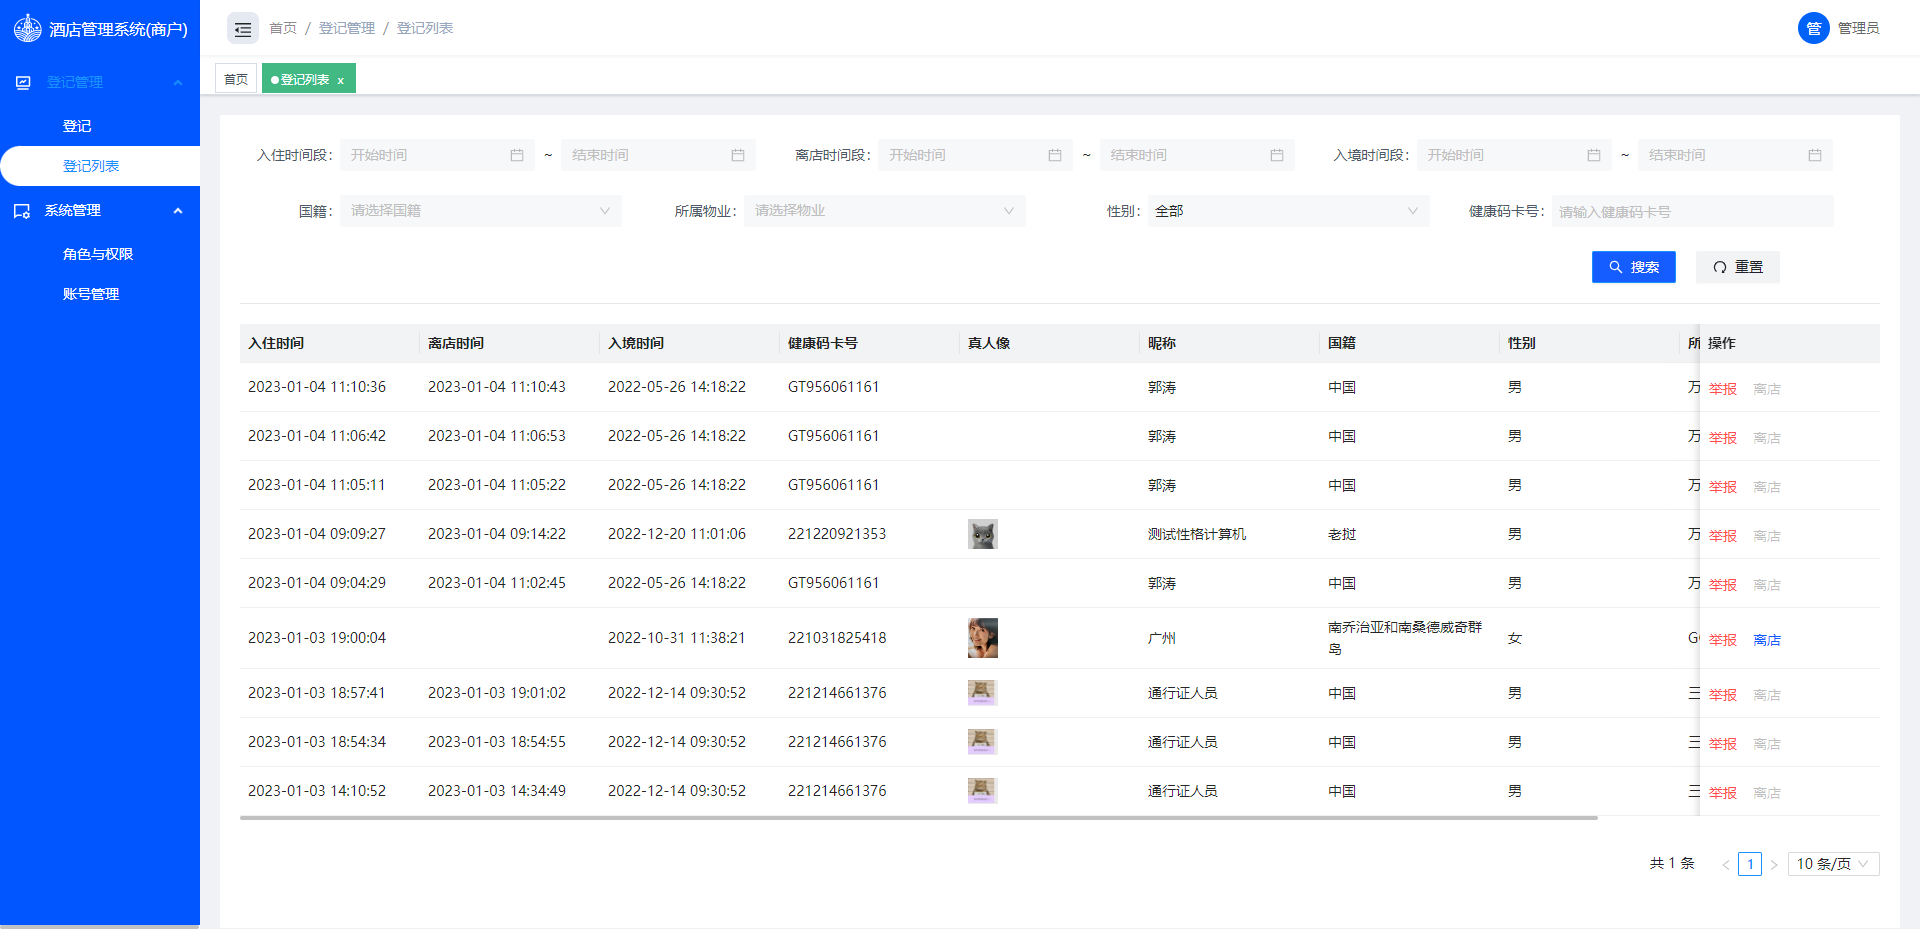Click 举报 for the 14:10:52 check-in row

1723,793
